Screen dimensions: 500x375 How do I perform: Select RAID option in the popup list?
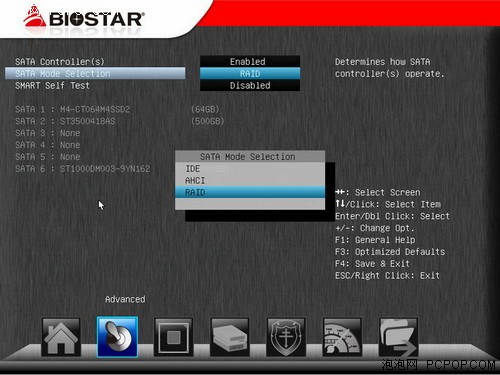coord(250,192)
